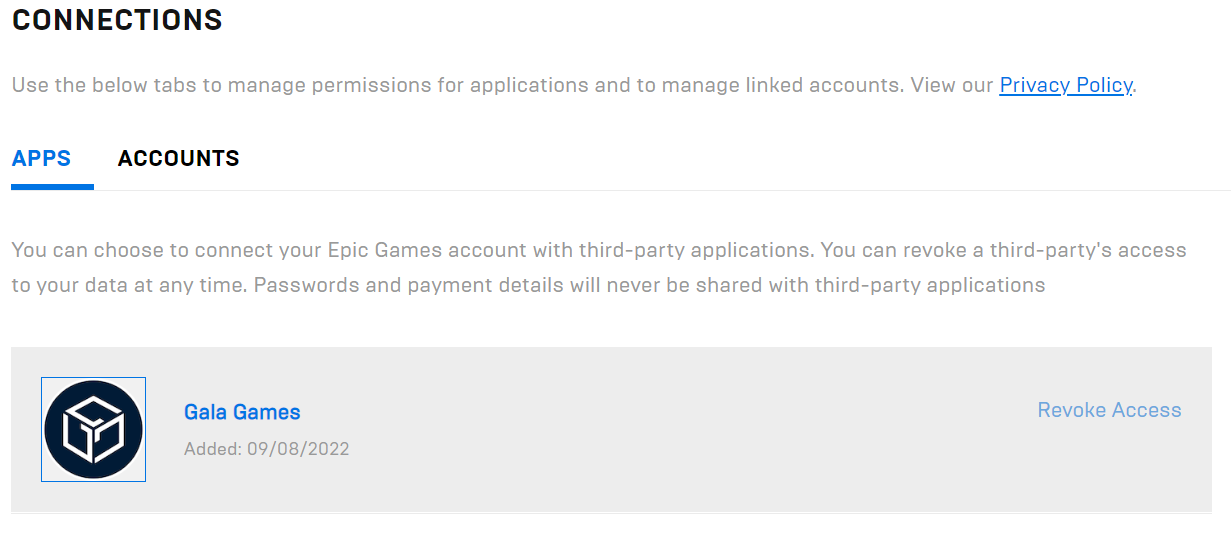Select the APPS tab
Viewport: 1231px width, 543px height.
tap(41, 158)
